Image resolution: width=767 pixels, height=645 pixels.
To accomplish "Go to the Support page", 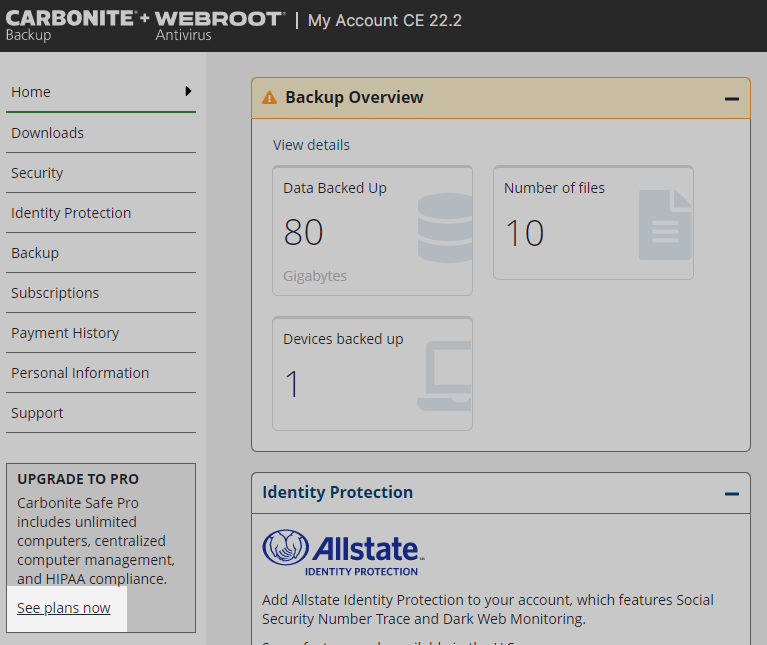I will coord(37,413).
